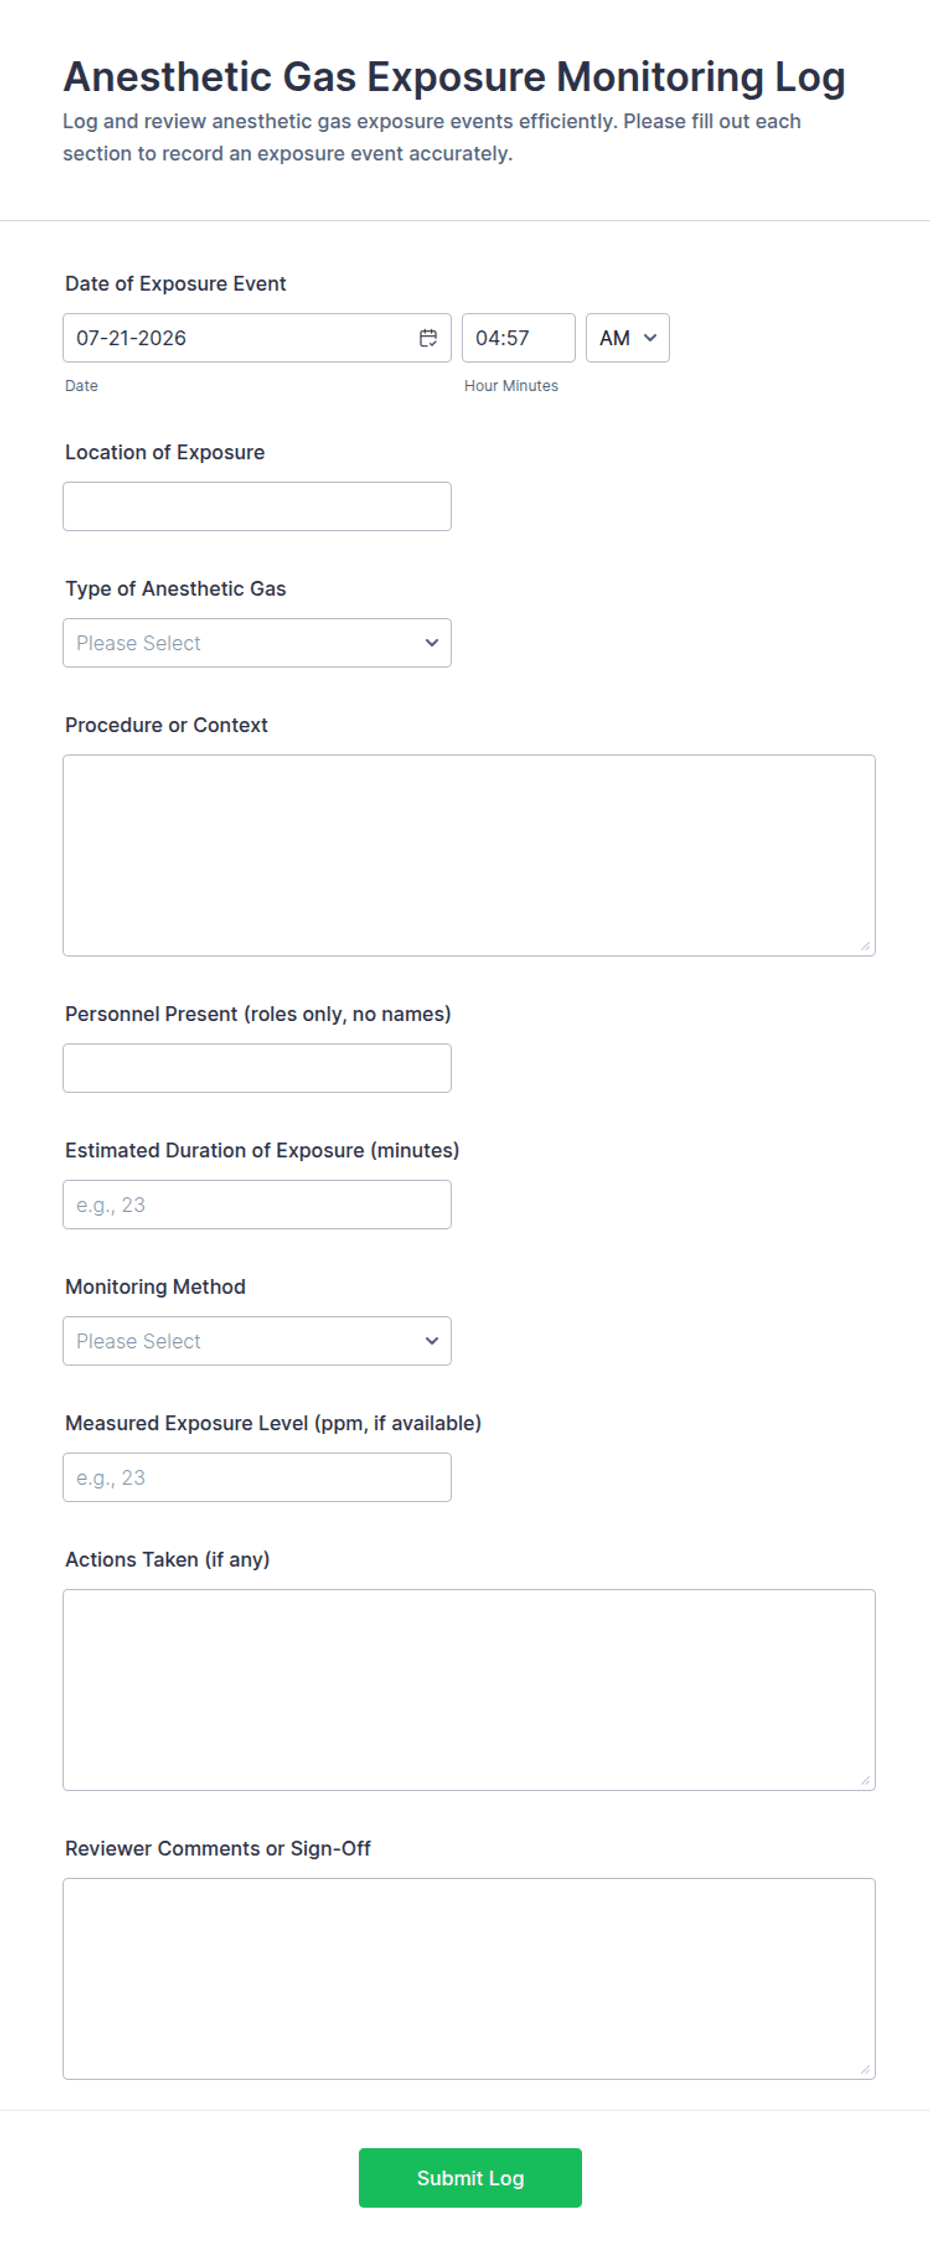Click the Reviewer Comments textarea resize handle
Screen dimensions: 930x2257
(x=866, y=2069)
